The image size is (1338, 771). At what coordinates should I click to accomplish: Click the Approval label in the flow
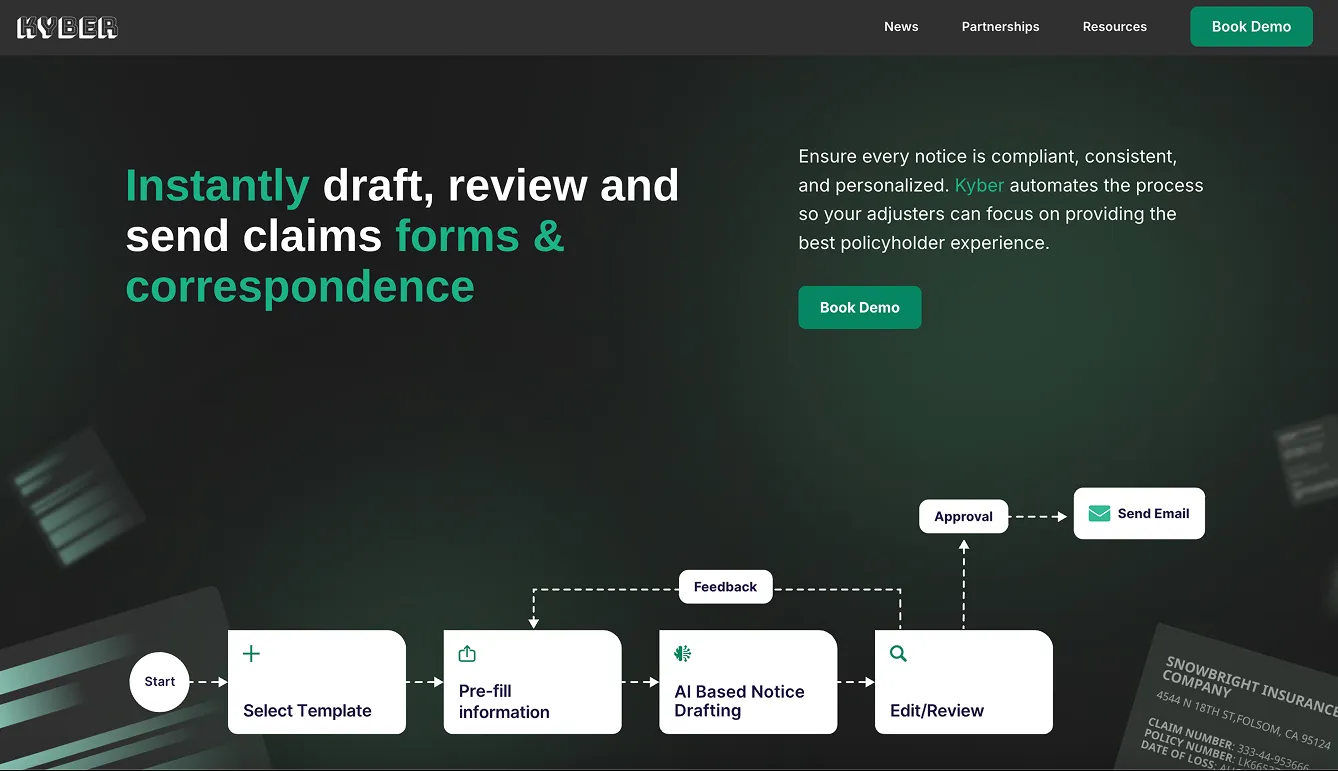(963, 517)
